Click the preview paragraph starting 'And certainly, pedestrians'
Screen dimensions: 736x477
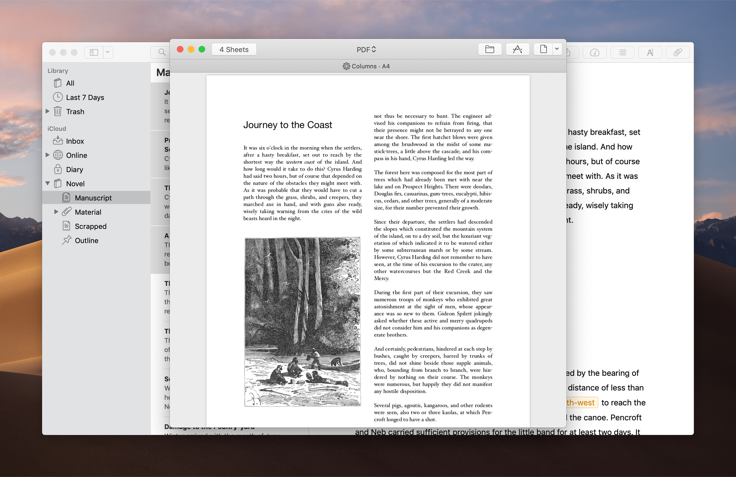433,370
